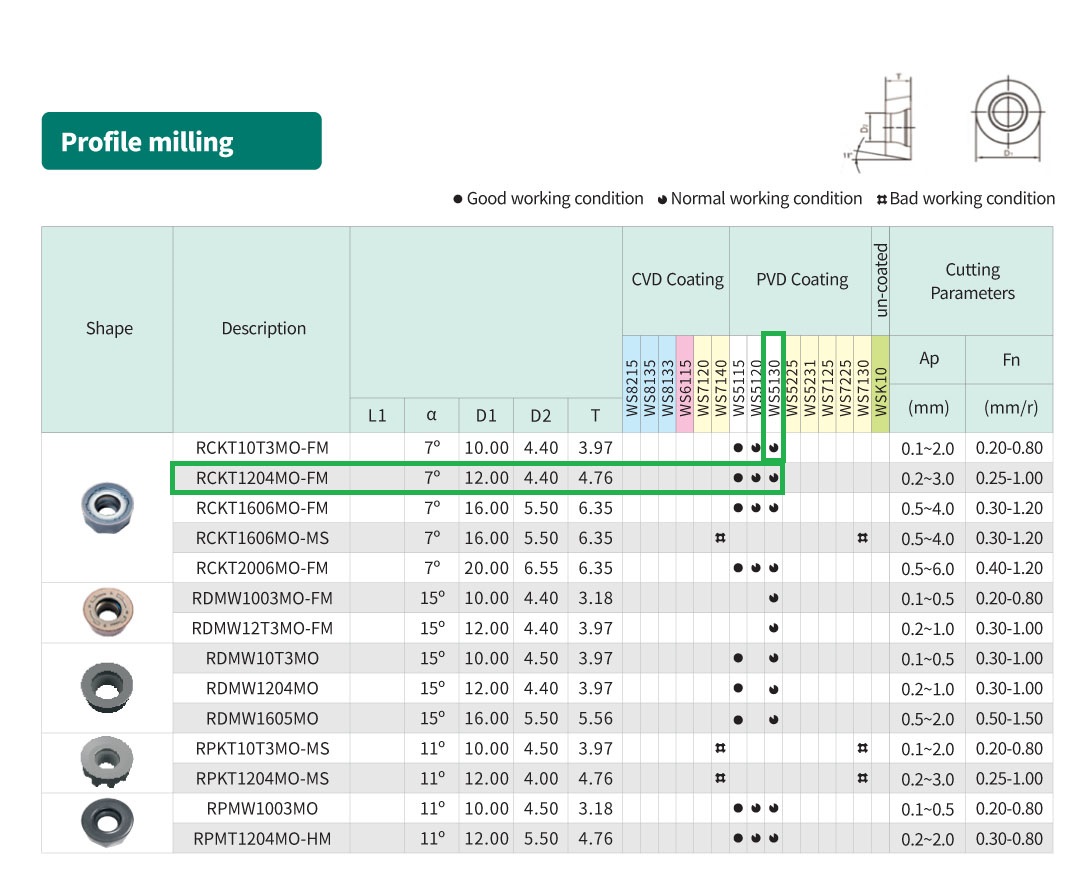Click the Normal working condition legend symbol
Viewport: 1067px width, 892px height.
(x=662, y=199)
